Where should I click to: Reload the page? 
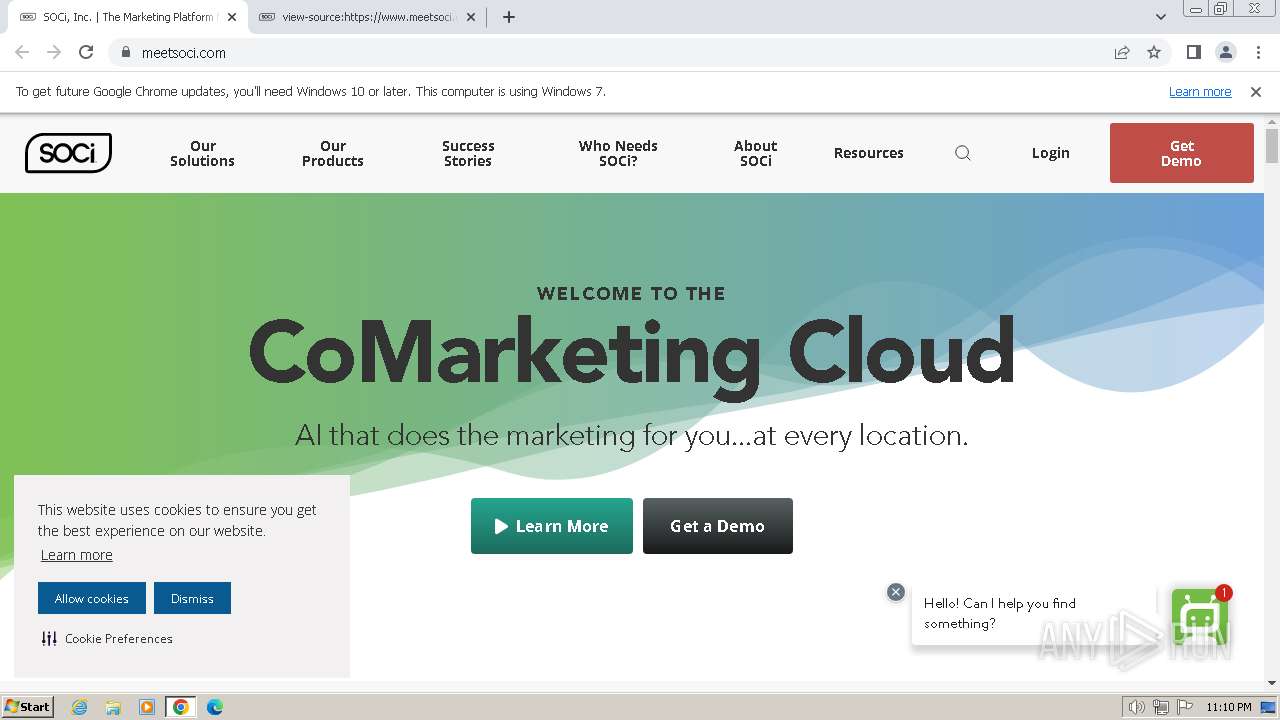pos(86,53)
